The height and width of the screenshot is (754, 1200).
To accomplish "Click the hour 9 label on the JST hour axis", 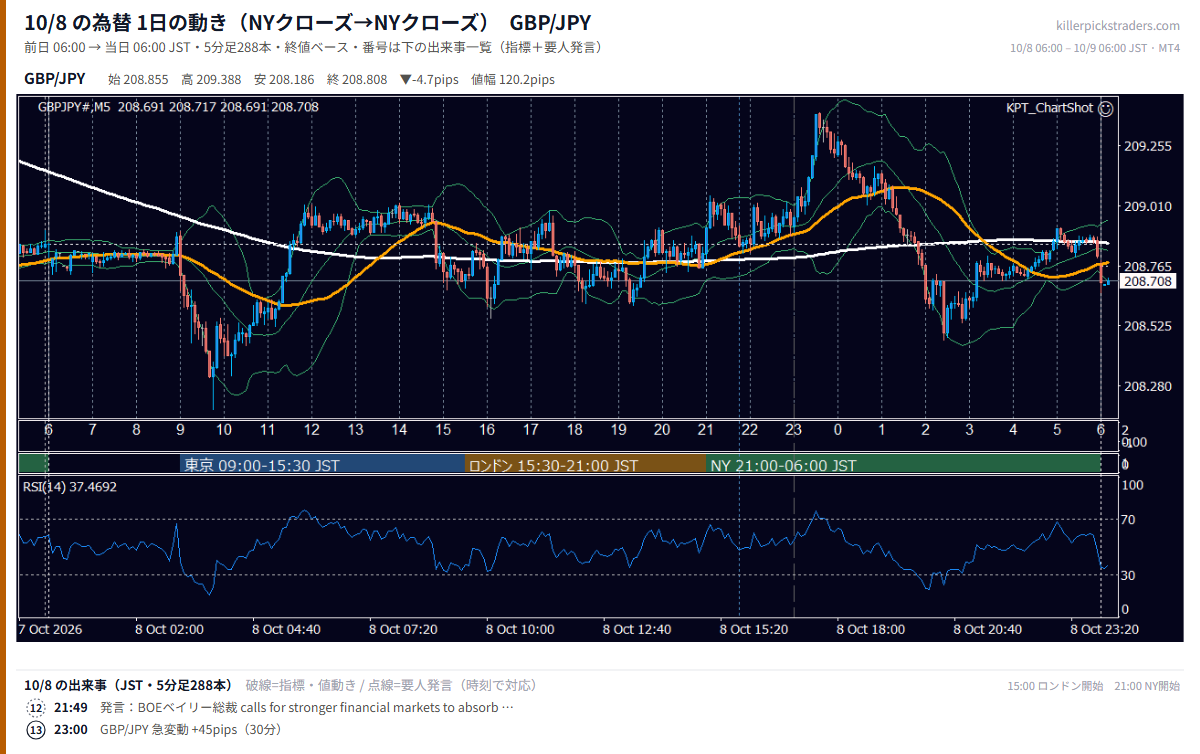I will [180, 430].
